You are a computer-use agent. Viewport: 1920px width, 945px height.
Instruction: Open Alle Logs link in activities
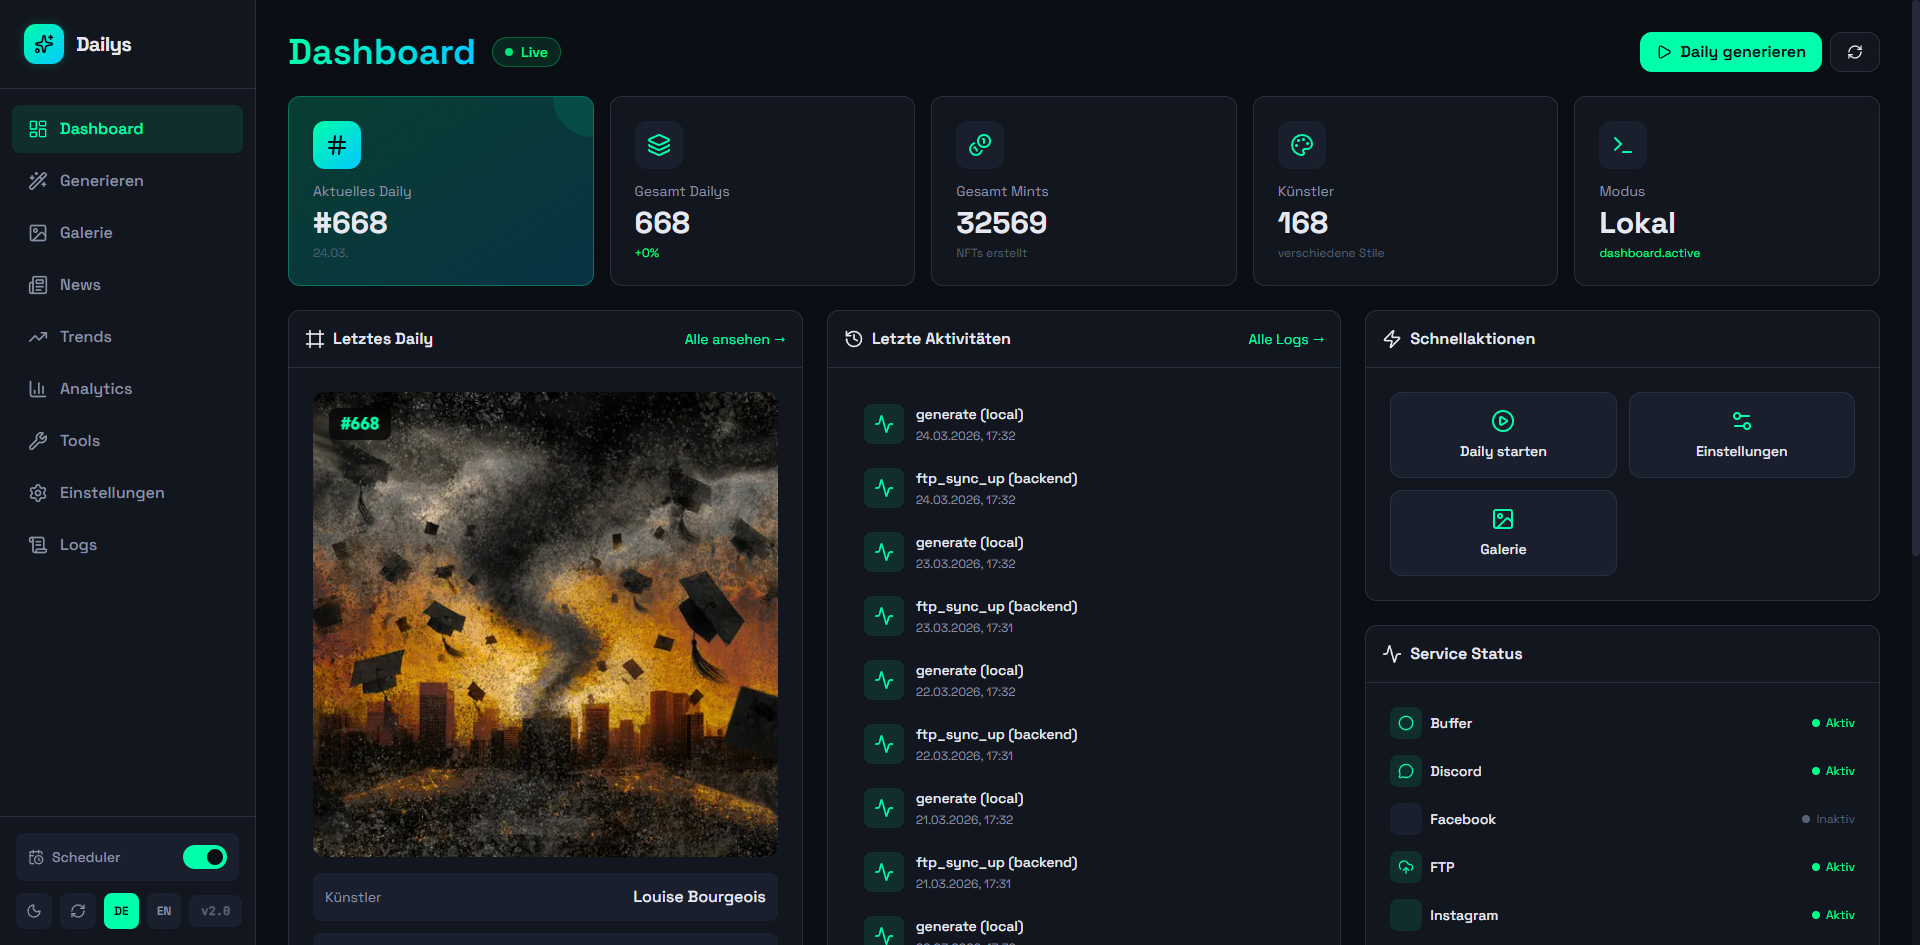(1285, 339)
